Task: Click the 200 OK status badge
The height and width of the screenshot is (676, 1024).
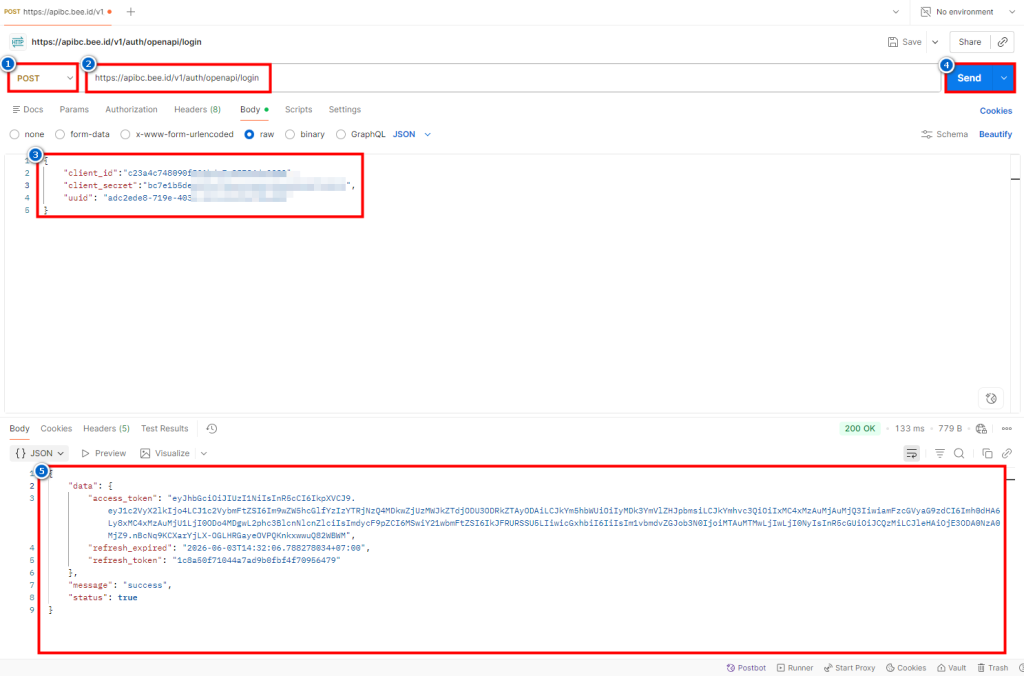Action: click(859, 428)
